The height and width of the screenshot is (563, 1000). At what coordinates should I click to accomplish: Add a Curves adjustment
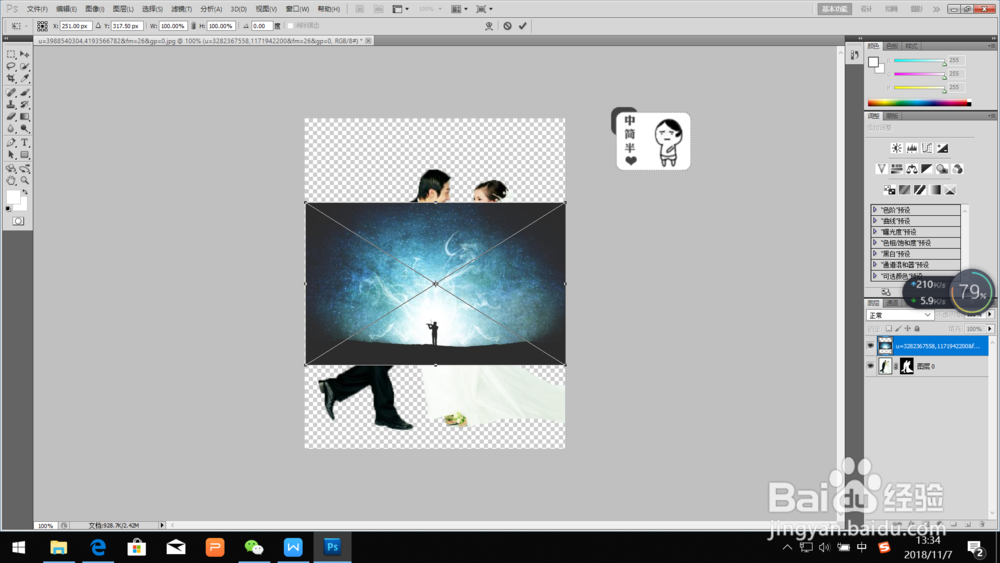[927, 148]
